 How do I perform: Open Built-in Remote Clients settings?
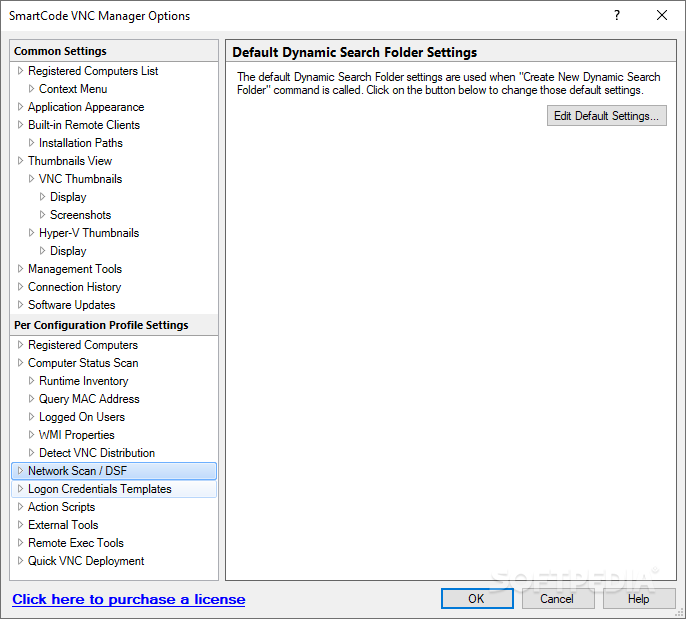84,125
